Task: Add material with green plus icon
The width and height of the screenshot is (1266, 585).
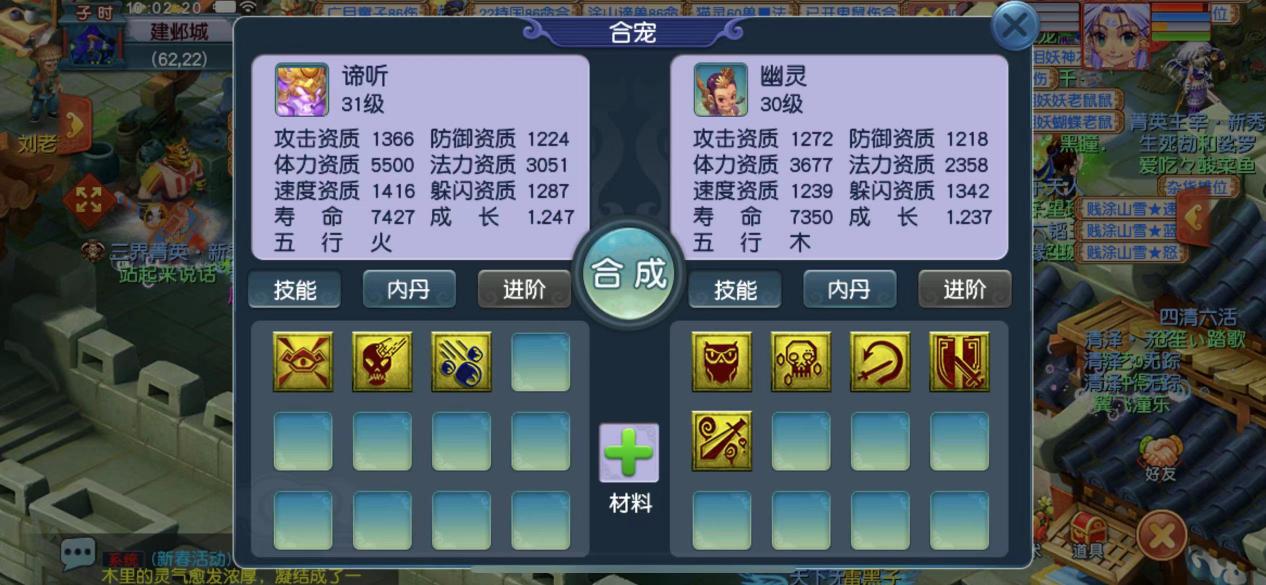Action: tap(629, 453)
